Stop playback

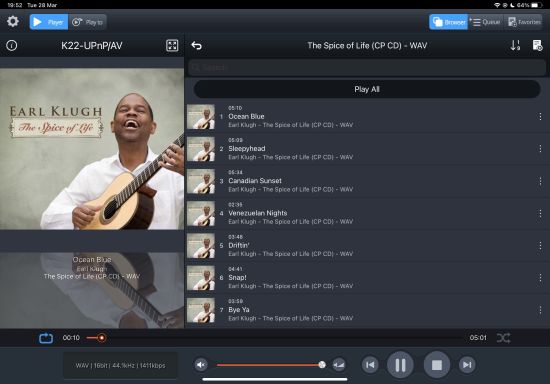437,365
